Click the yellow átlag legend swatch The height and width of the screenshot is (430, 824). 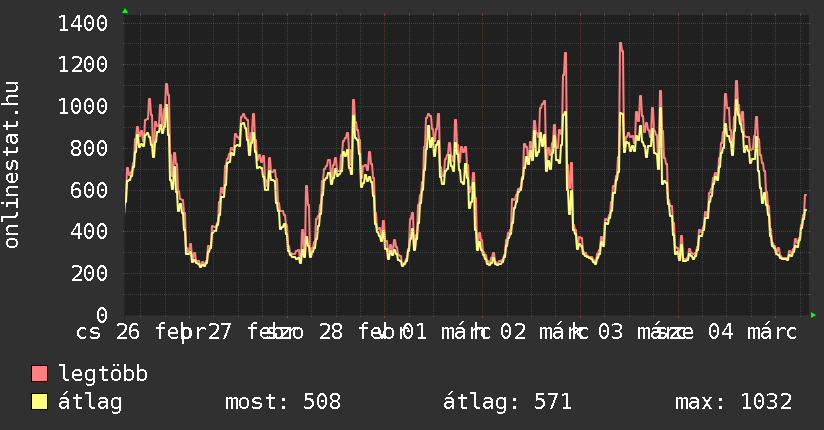(x=39, y=402)
